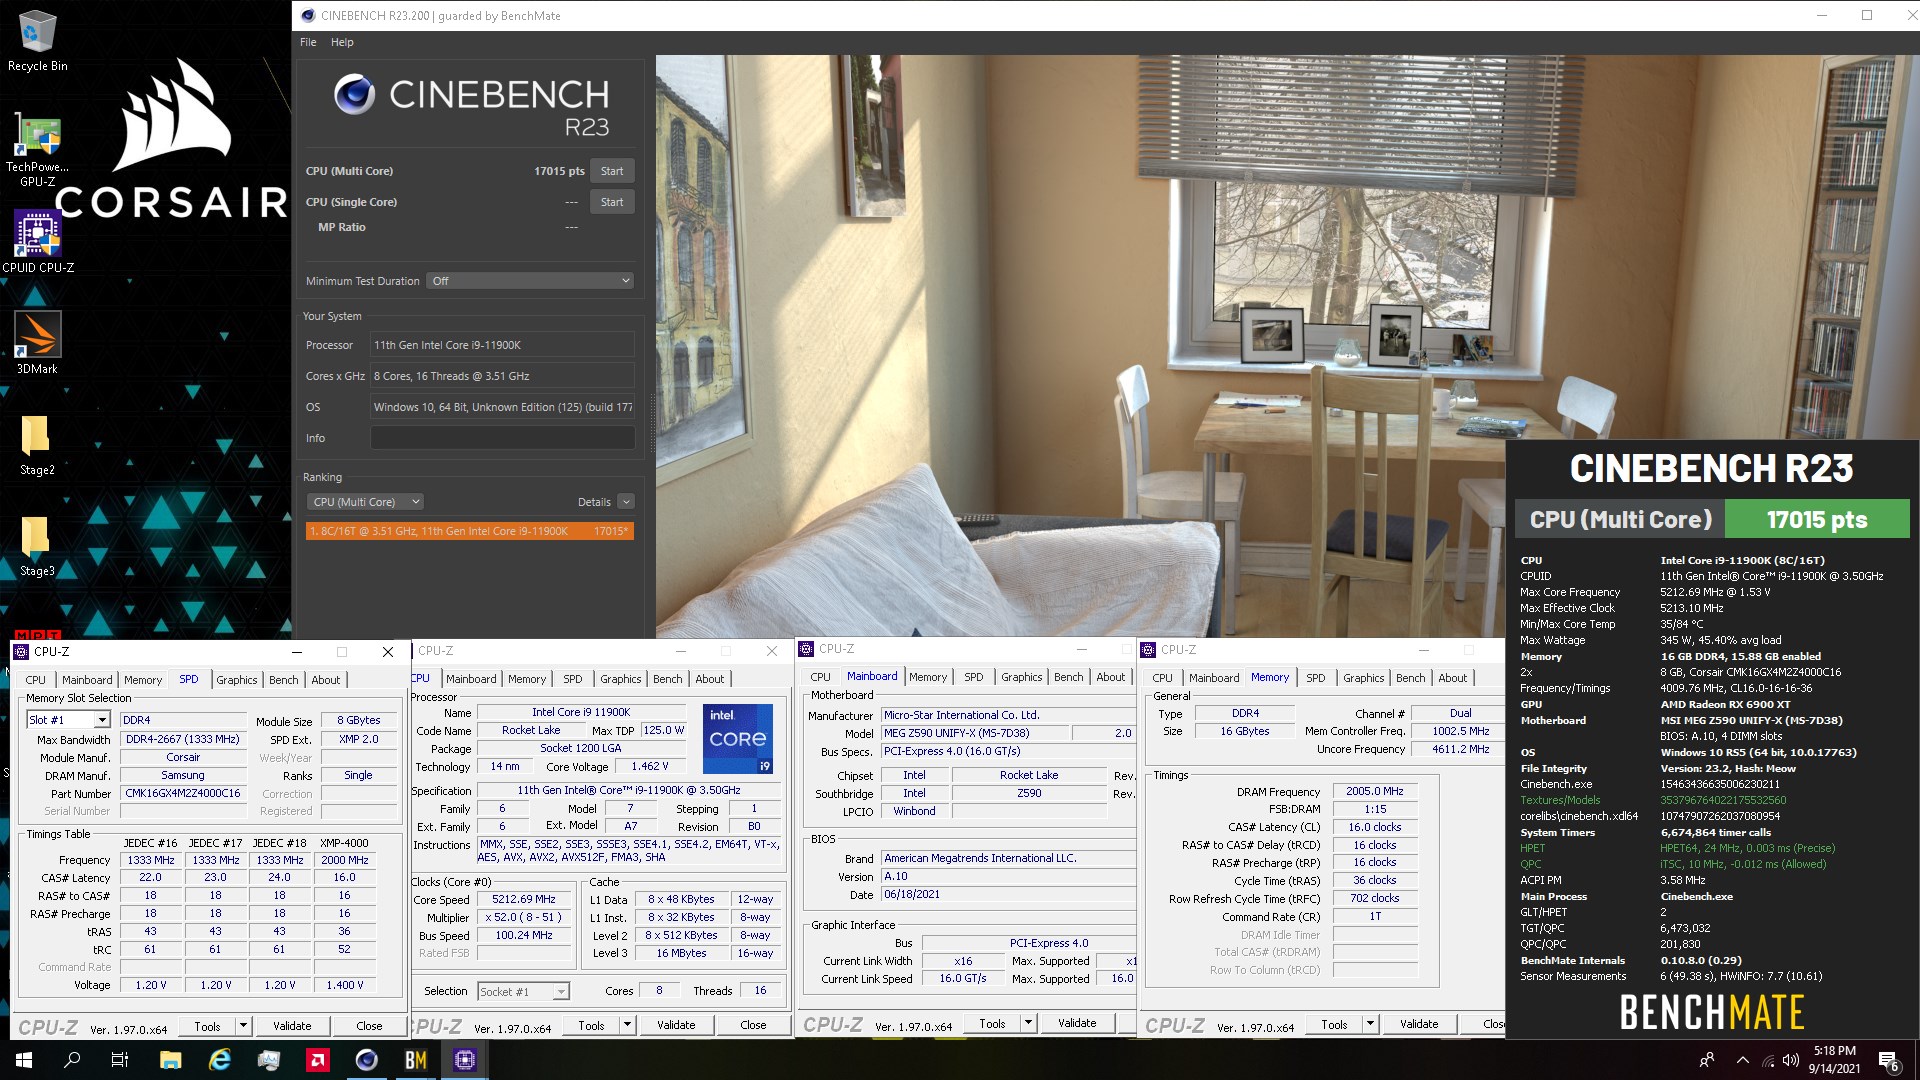Switch to Memory tab in SPD window

pos(143,680)
